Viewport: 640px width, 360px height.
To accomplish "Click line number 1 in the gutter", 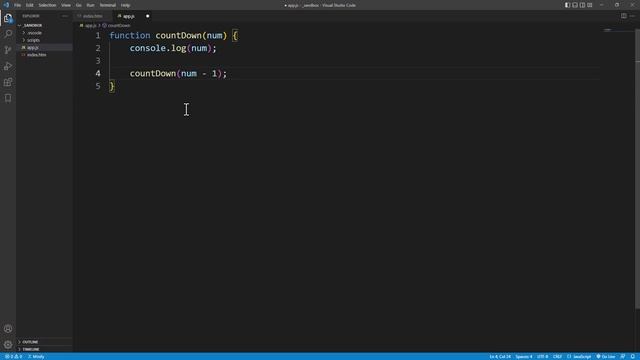I will [x=98, y=36].
